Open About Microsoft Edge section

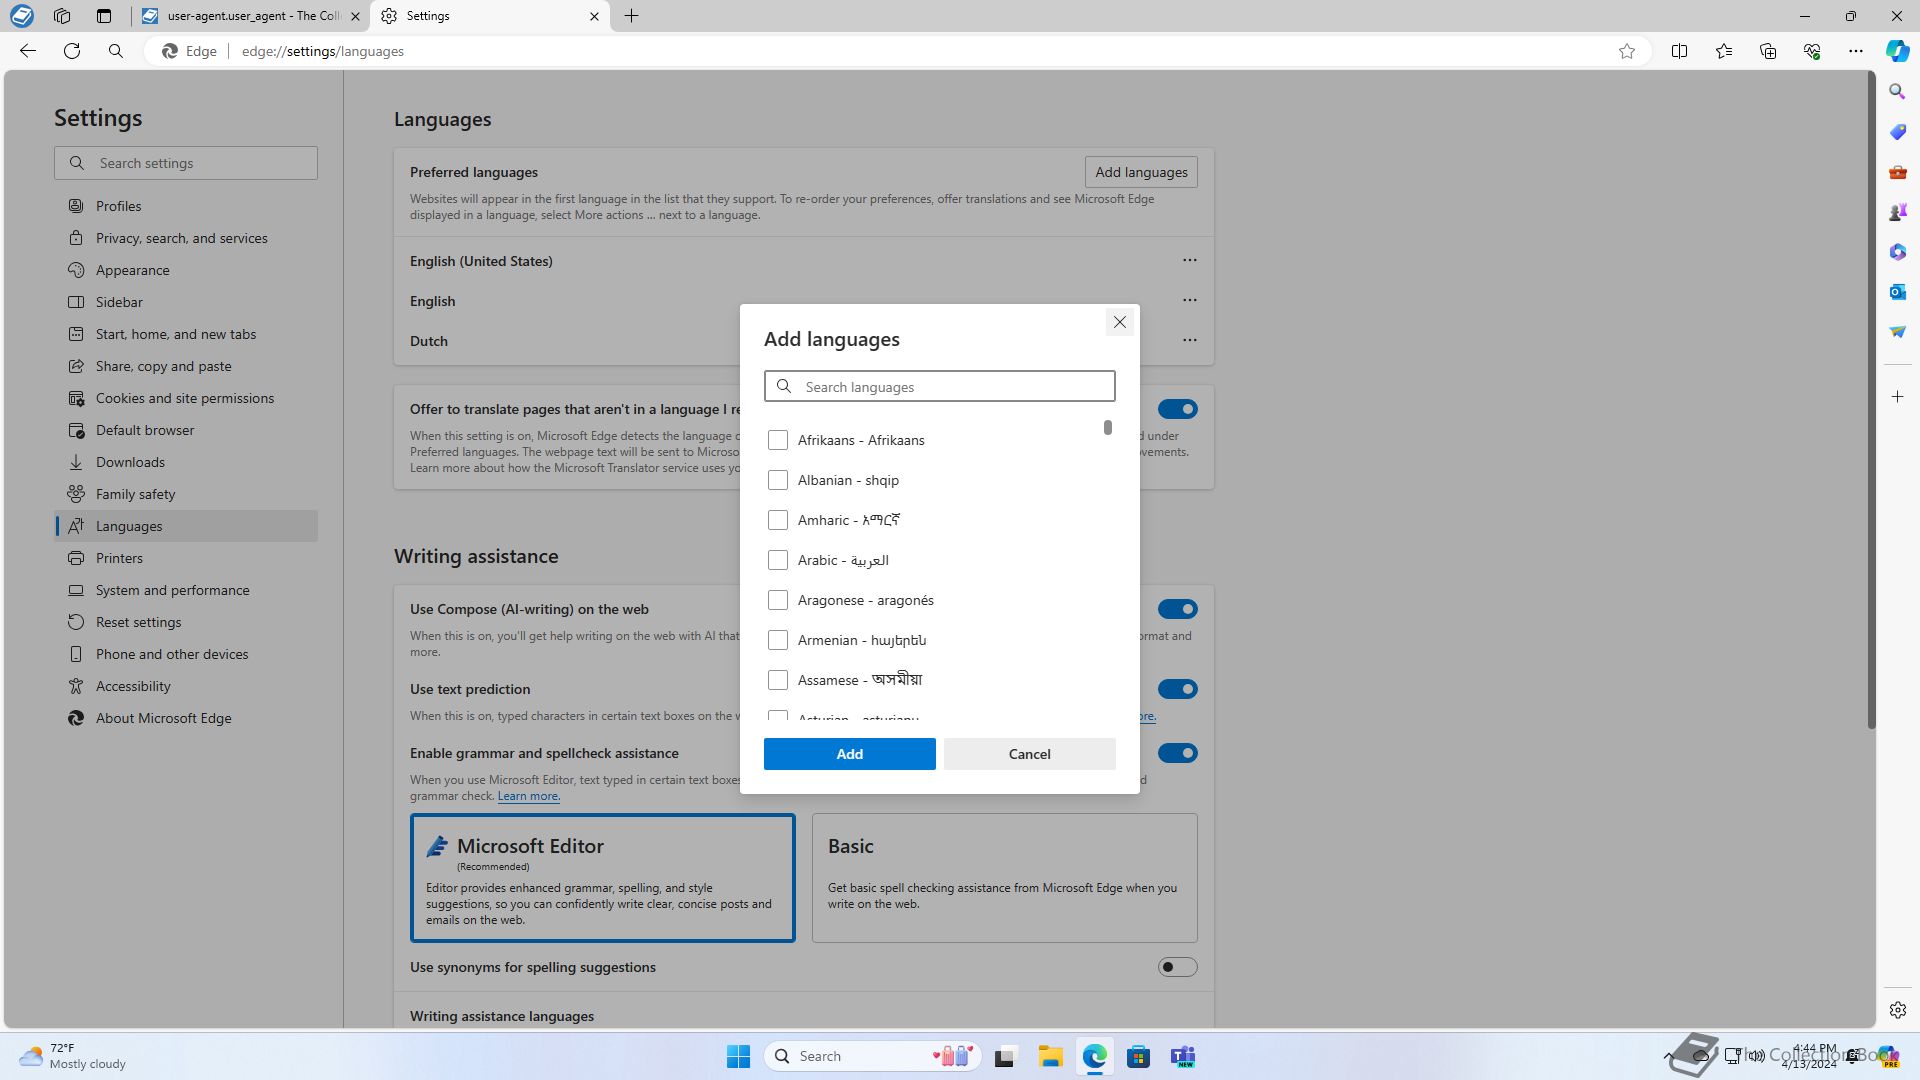click(186, 718)
